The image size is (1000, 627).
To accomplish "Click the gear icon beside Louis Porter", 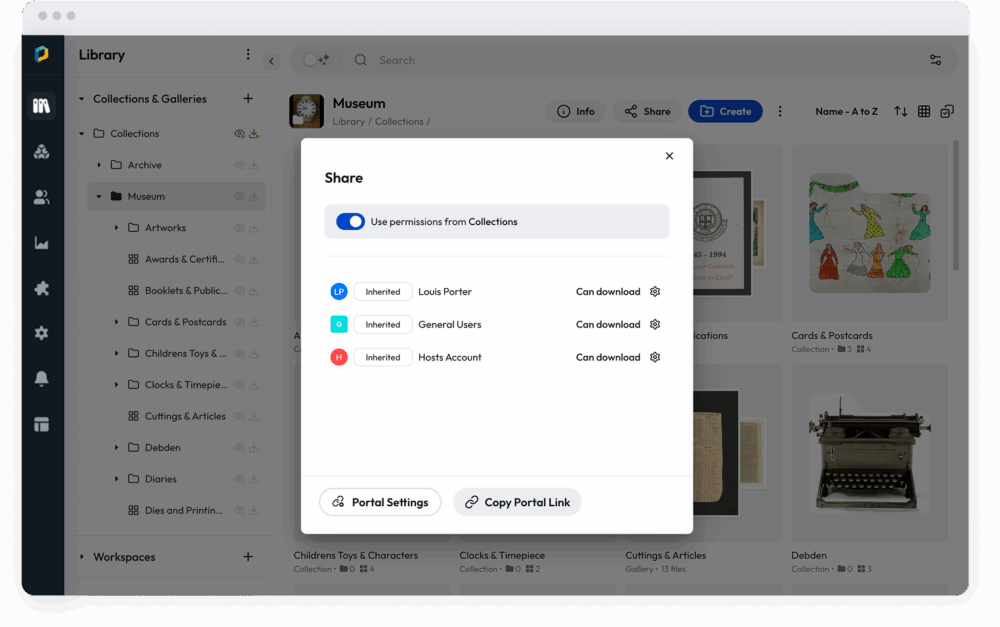I will pyautogui.click(x=655, y=292).
